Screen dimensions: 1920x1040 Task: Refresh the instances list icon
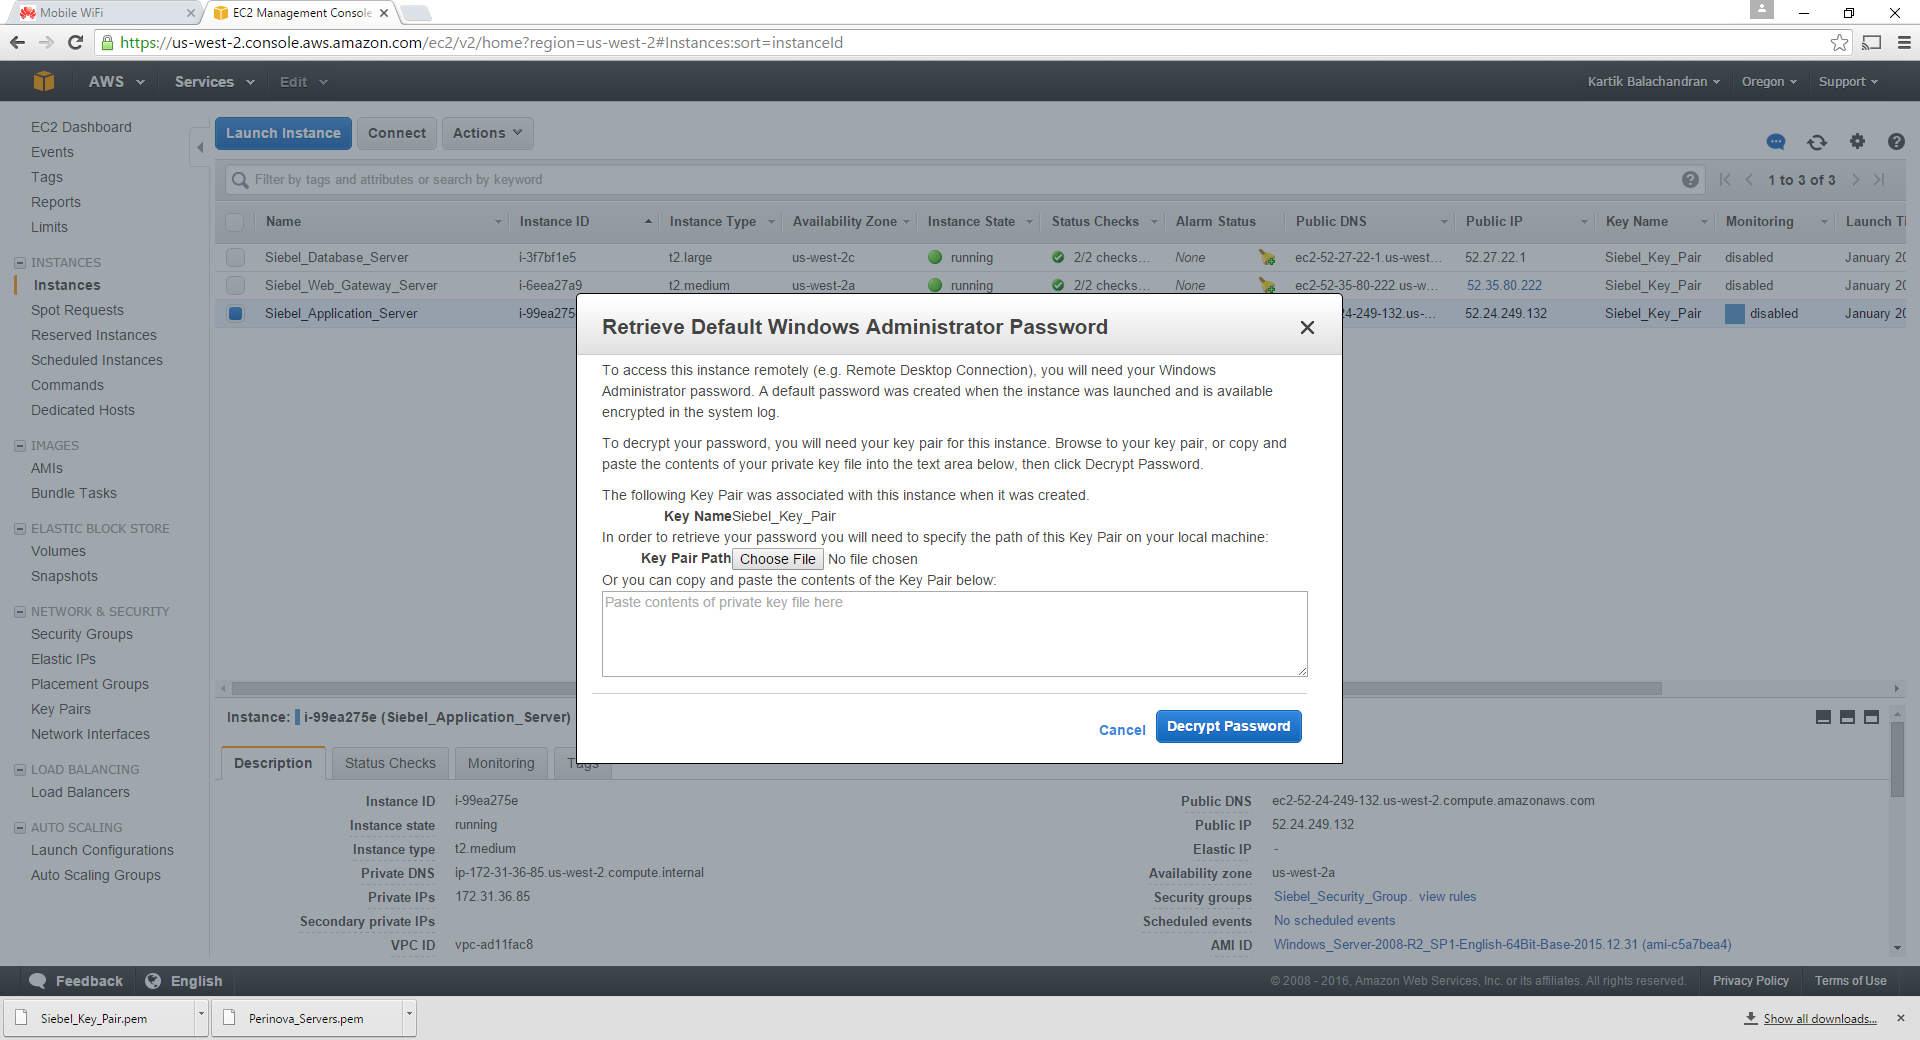point(1817,142)
